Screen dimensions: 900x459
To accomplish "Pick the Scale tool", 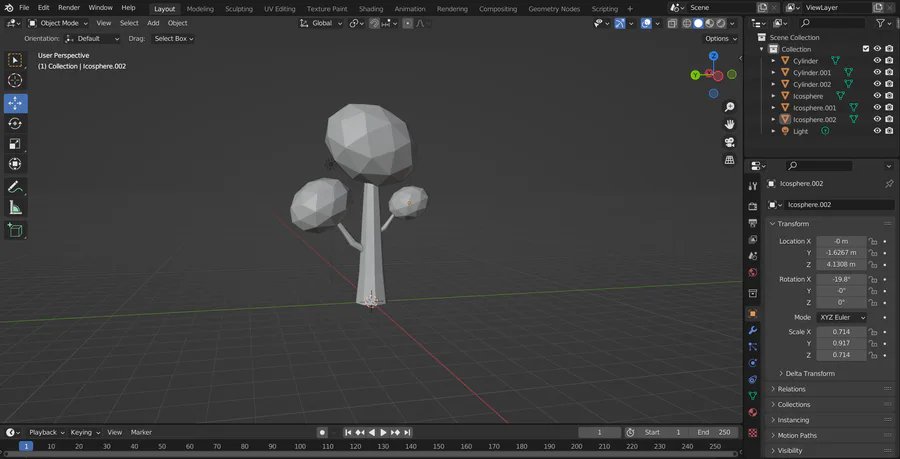I will pyautogui.click(x=15, y=143).
